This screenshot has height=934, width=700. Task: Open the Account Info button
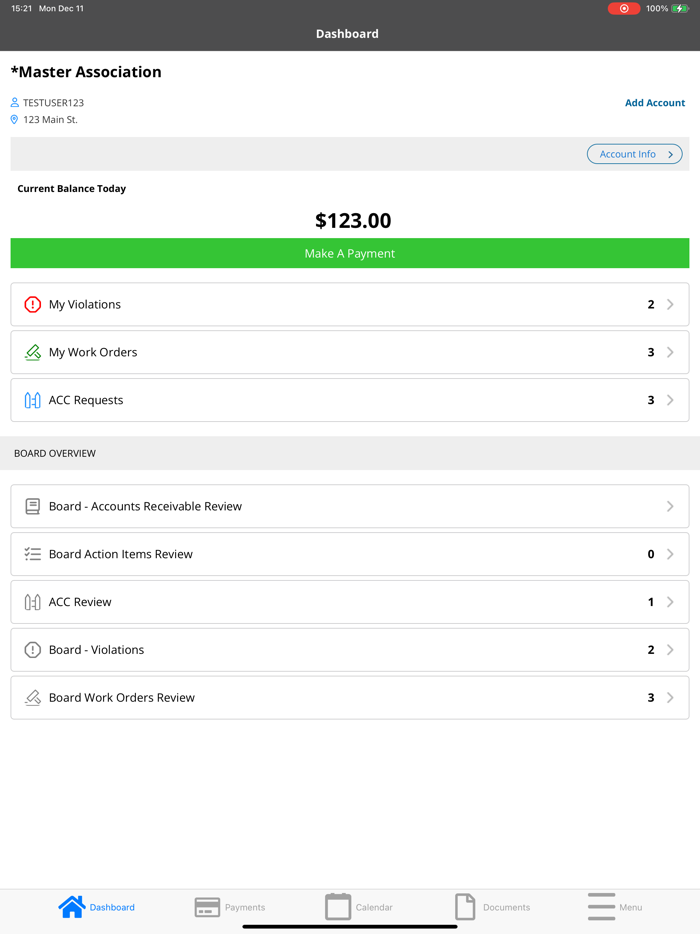635,154
